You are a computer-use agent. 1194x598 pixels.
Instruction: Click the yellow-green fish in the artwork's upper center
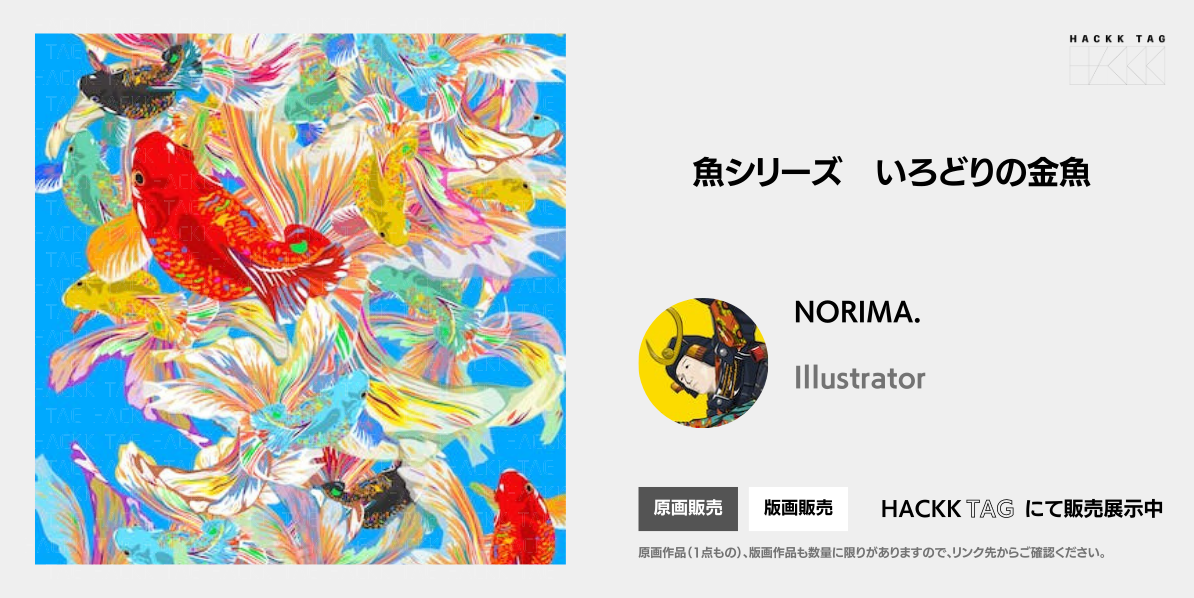(382, 190)
